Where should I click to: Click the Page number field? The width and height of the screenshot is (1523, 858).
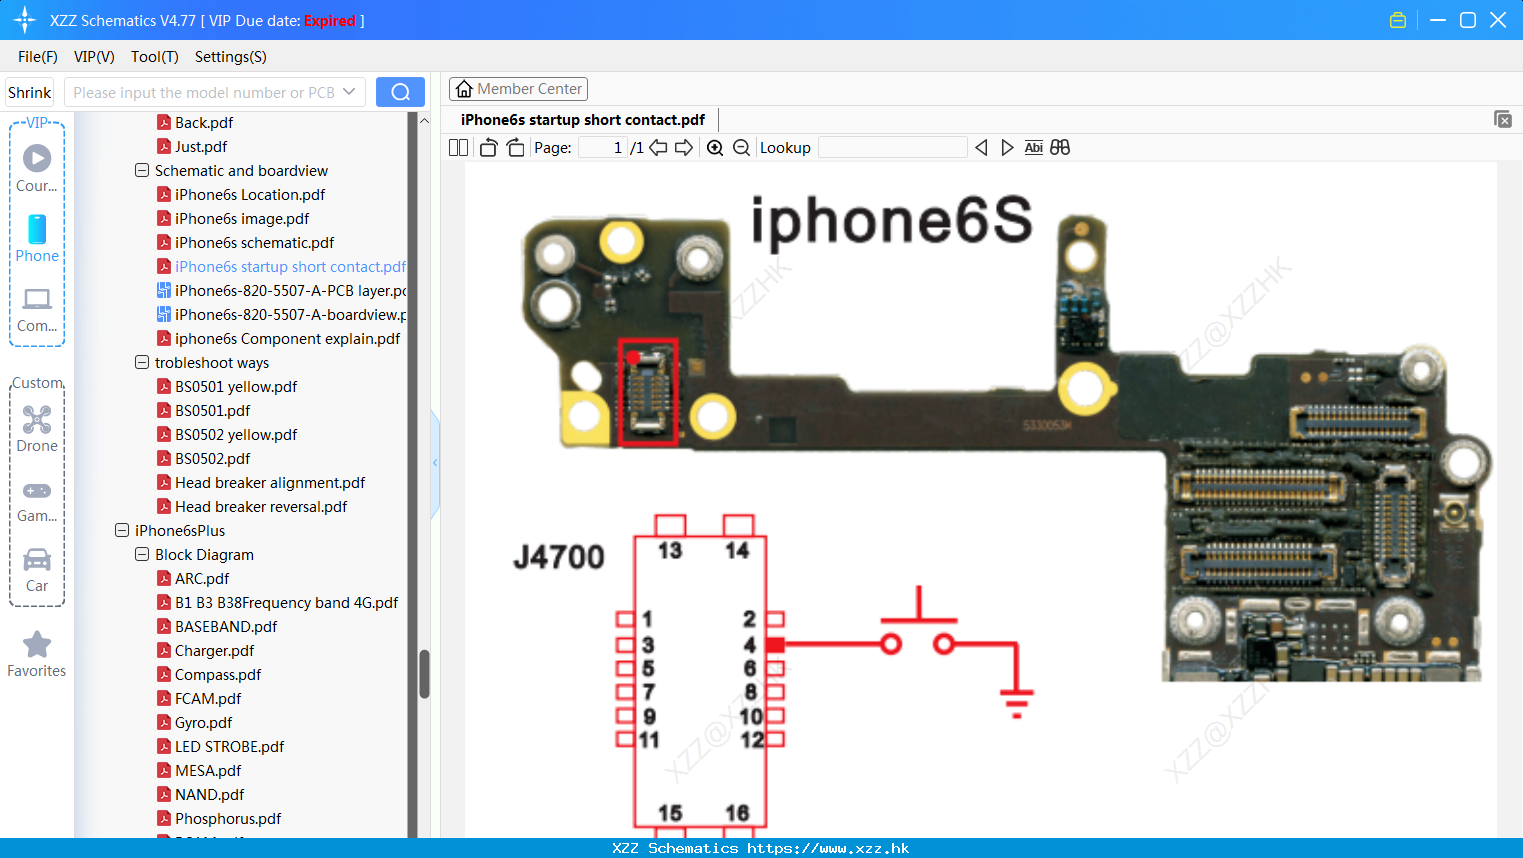tap(603, 147)
